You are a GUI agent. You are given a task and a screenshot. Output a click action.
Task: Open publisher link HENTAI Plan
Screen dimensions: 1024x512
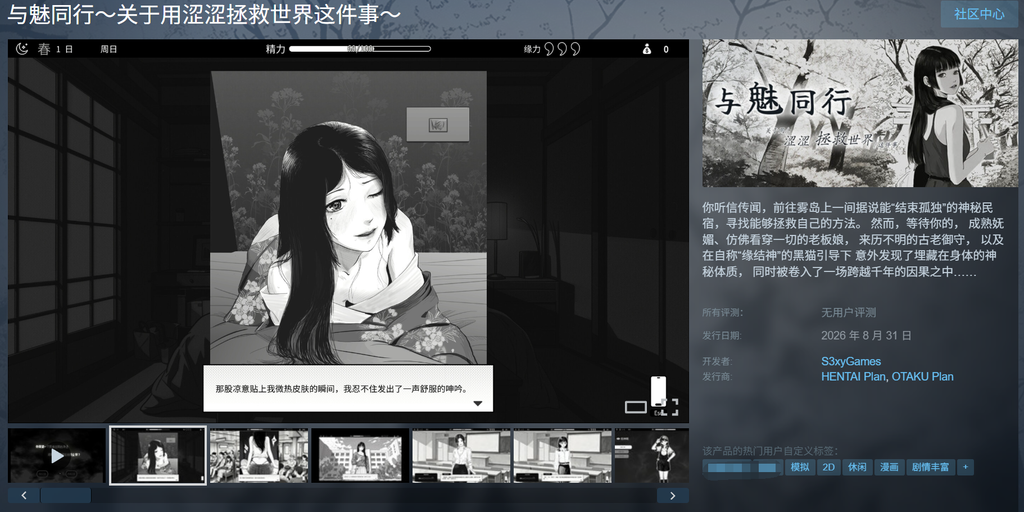pos(852,376)
